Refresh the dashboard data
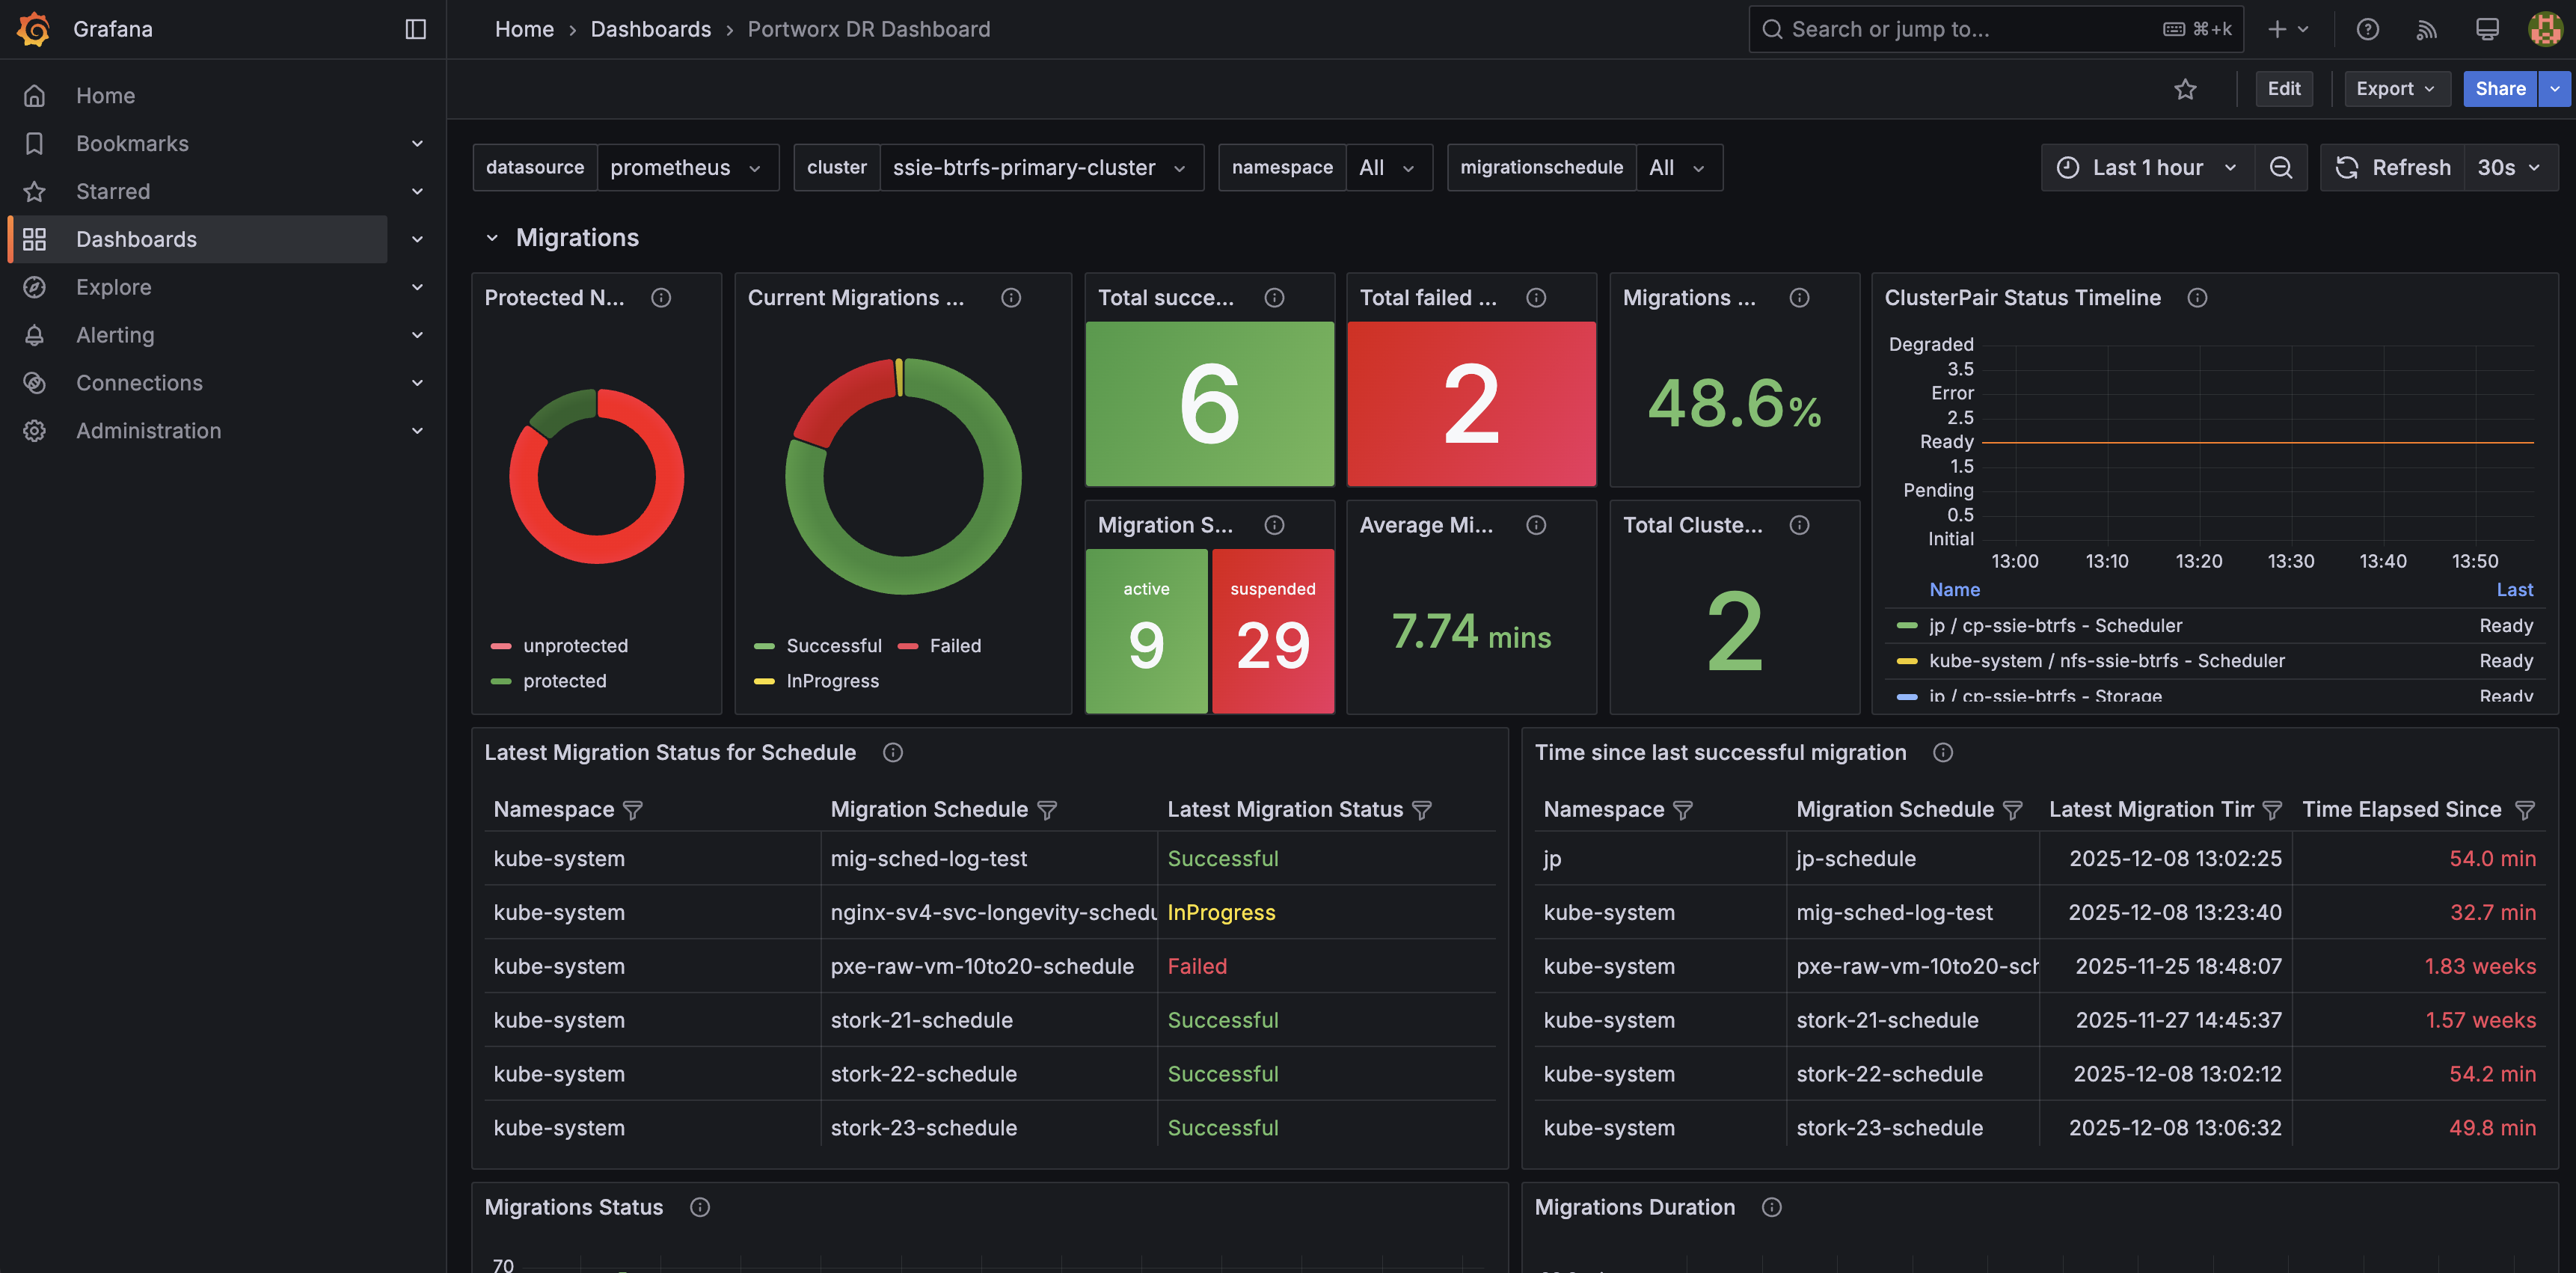Image resolution: width=2576 pixels, height=1273 pixels. (x=2391, y=167)
